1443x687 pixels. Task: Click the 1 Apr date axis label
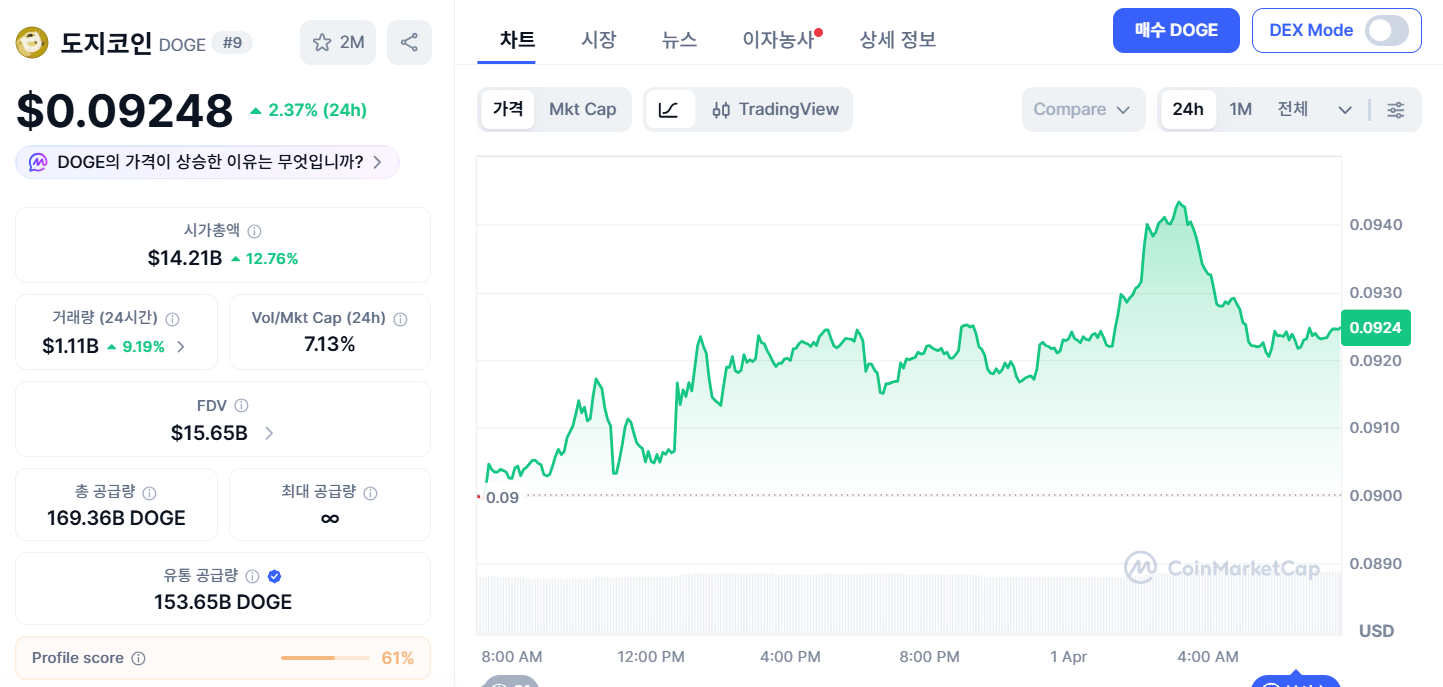tap(1068, 657)
